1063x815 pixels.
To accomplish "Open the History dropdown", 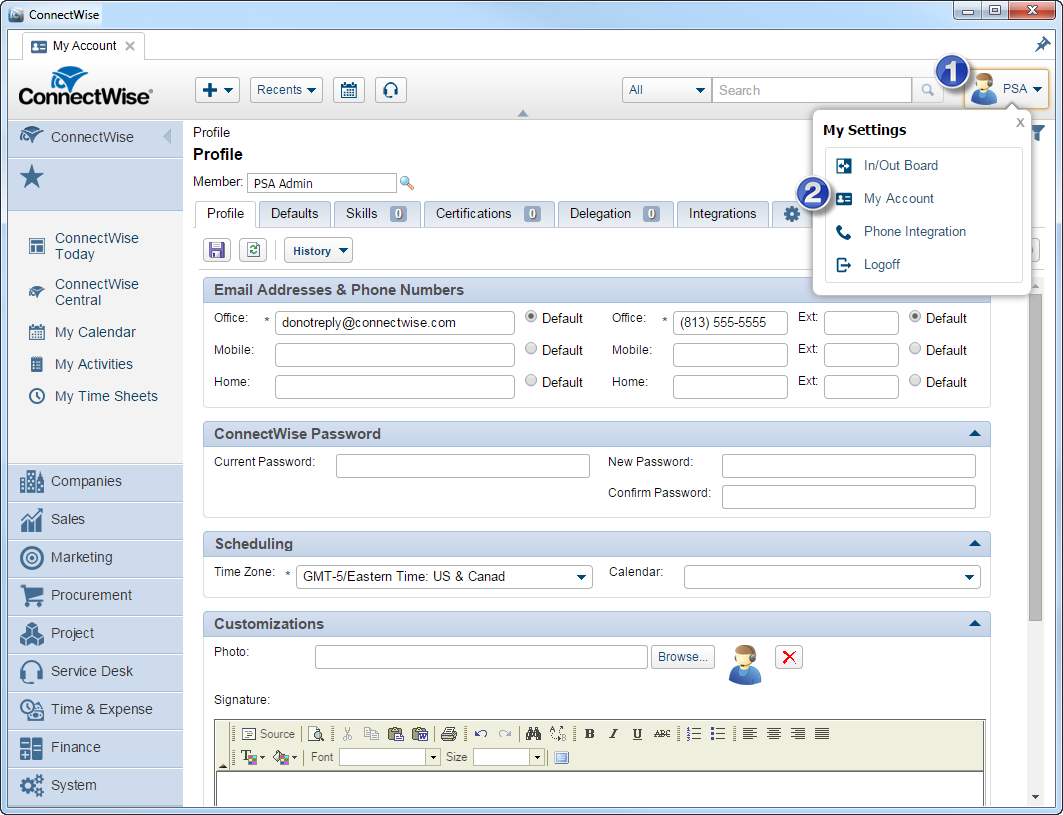I will 318,251.
